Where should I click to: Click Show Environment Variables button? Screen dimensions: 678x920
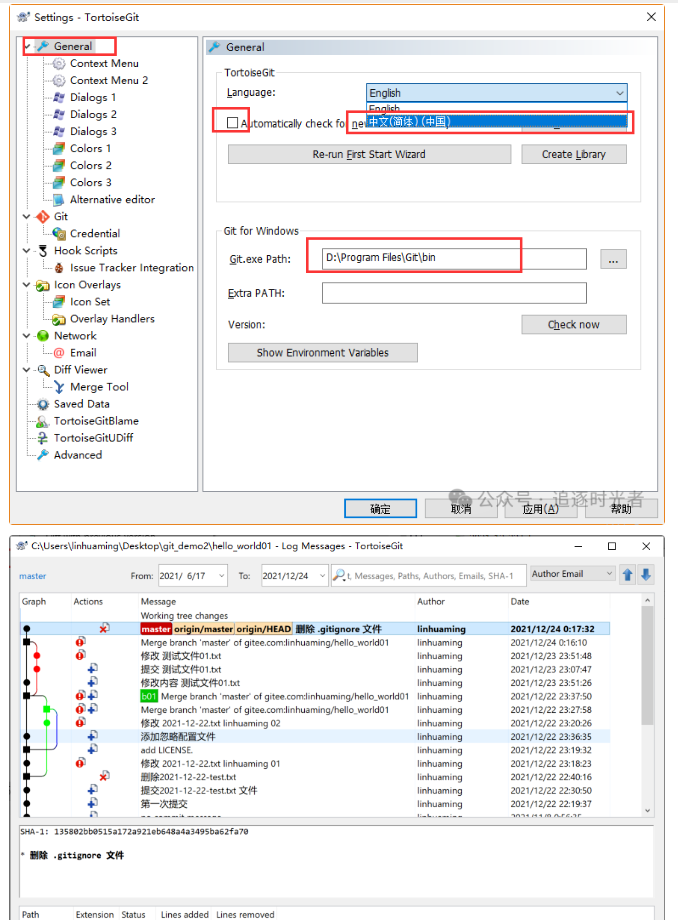[323, 353]
